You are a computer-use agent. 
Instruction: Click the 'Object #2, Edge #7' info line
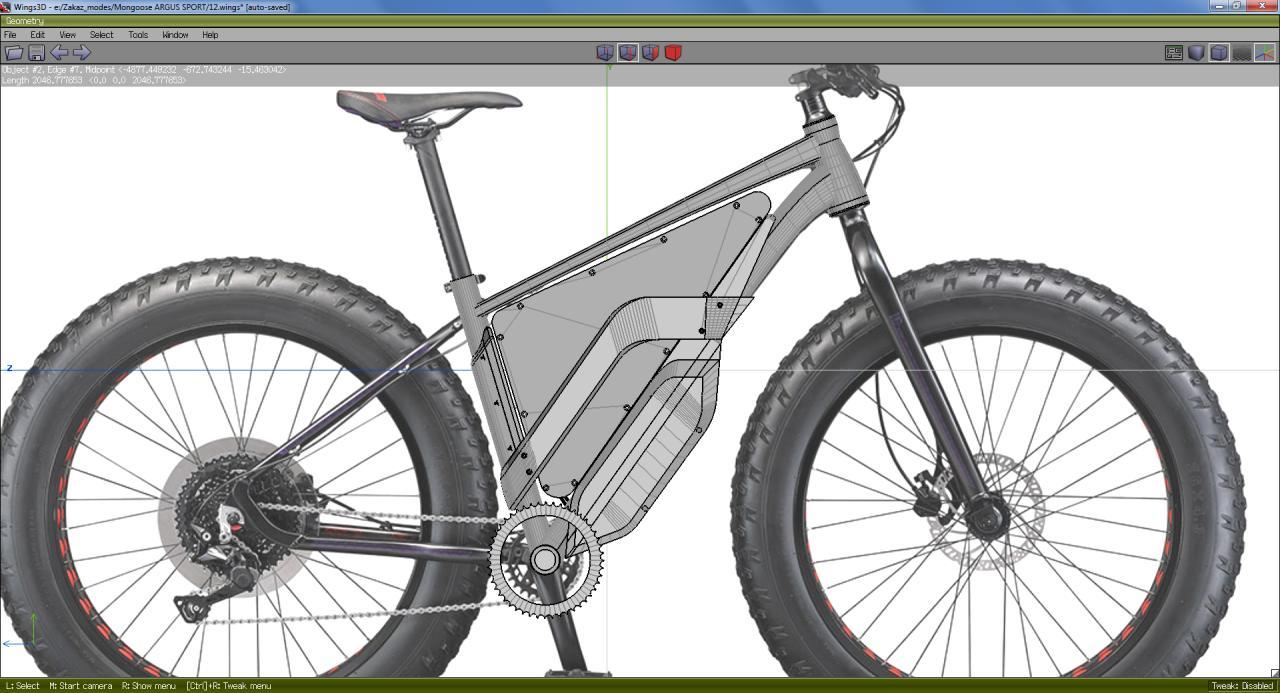[144, 70]
